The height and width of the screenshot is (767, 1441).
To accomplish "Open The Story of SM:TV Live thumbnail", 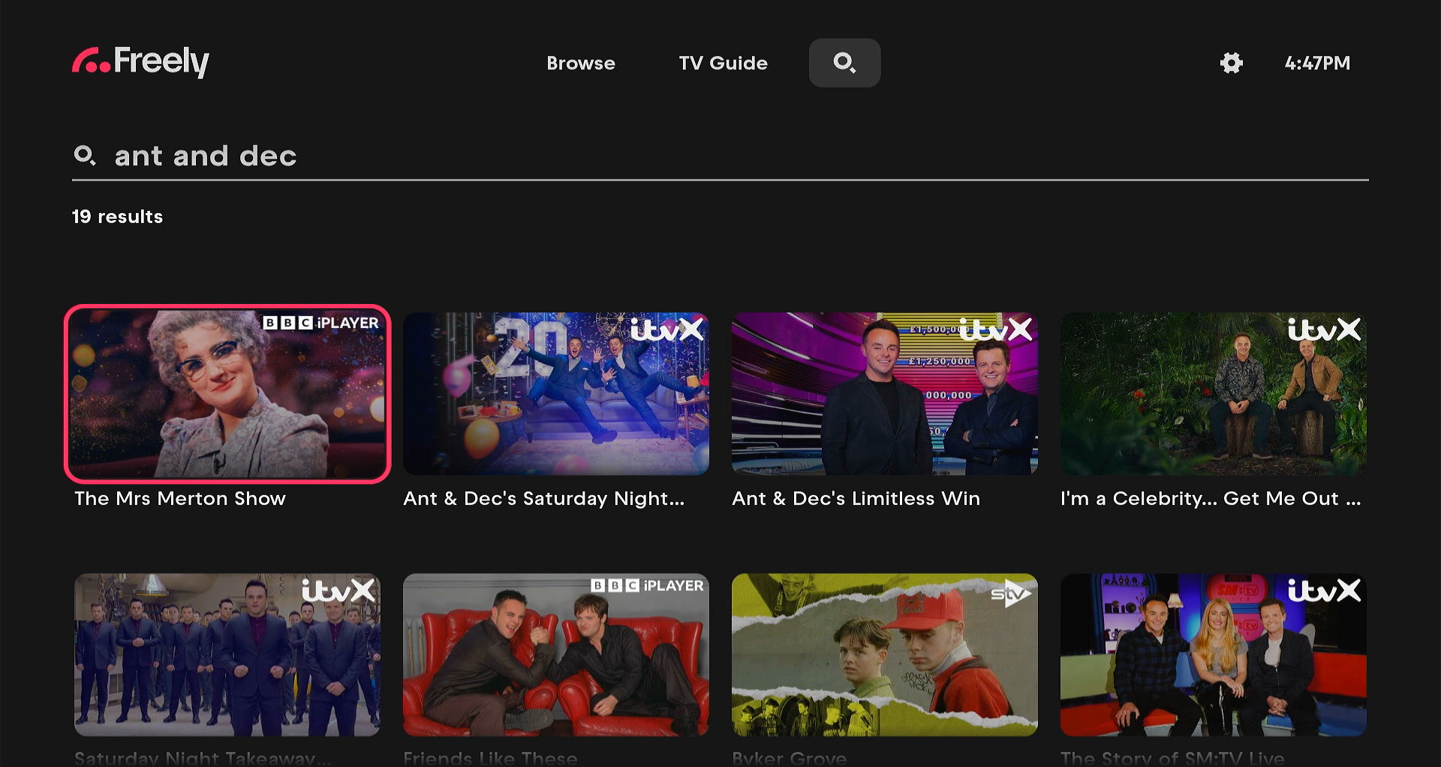I will coord(1214,654).
